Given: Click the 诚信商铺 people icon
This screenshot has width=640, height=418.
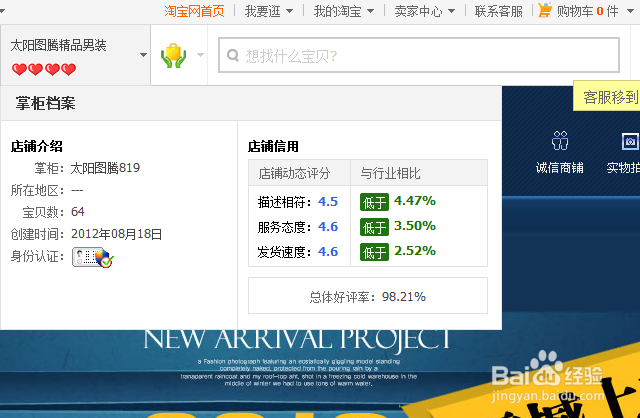Looking at the screenshot, I should (560, 141).
